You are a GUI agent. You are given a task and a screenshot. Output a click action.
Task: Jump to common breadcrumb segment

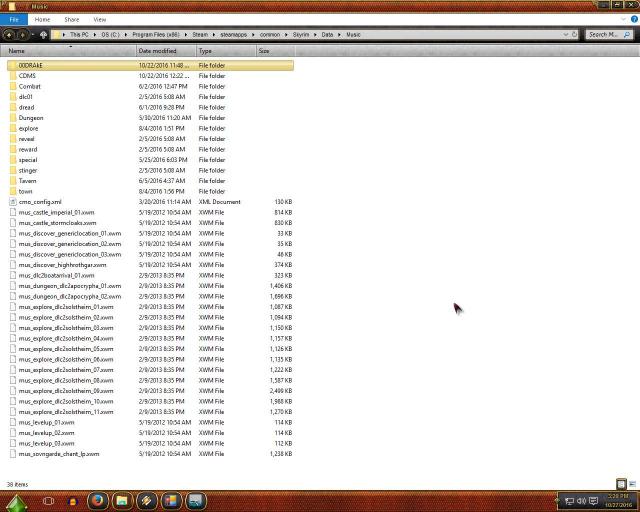[270, 35]
